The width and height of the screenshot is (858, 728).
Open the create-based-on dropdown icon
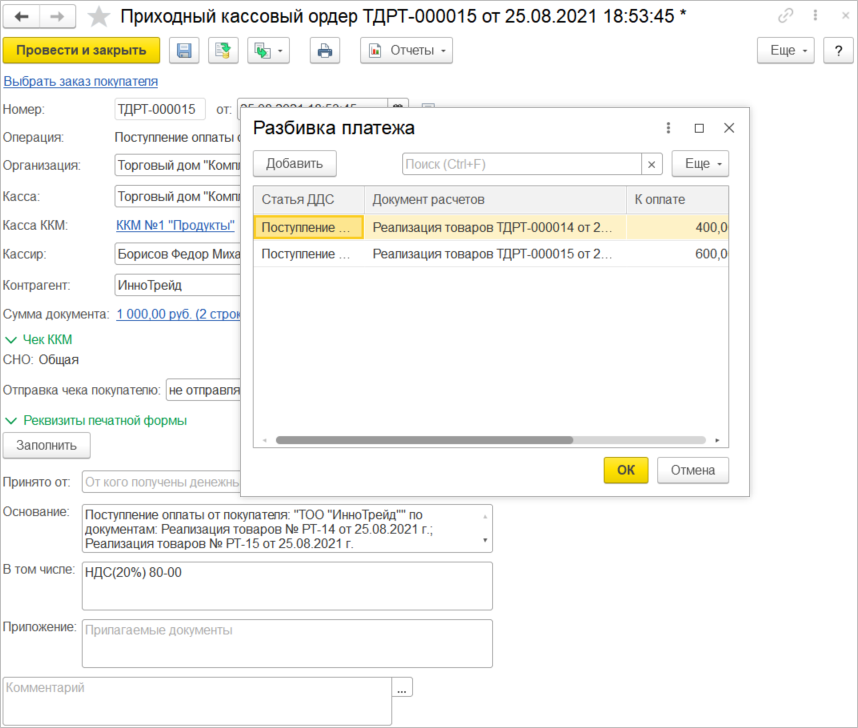tap(268, 51)
